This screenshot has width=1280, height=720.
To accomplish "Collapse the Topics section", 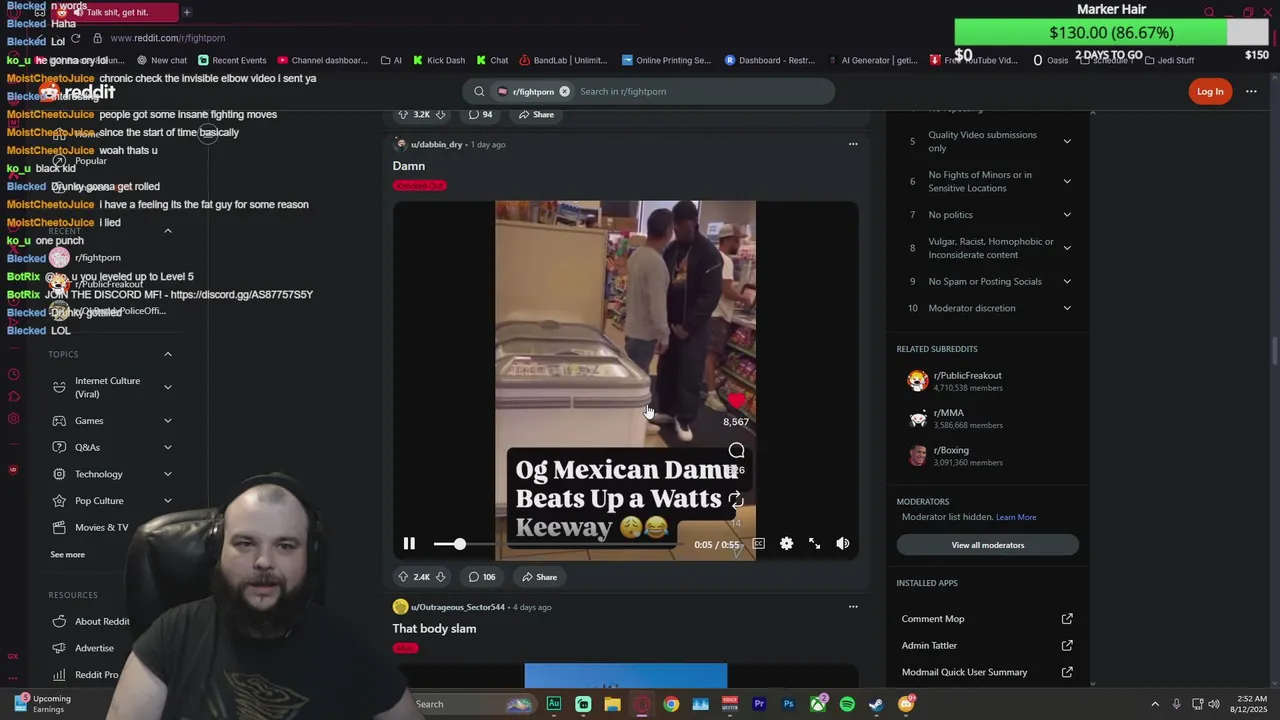I will [168, 355].
